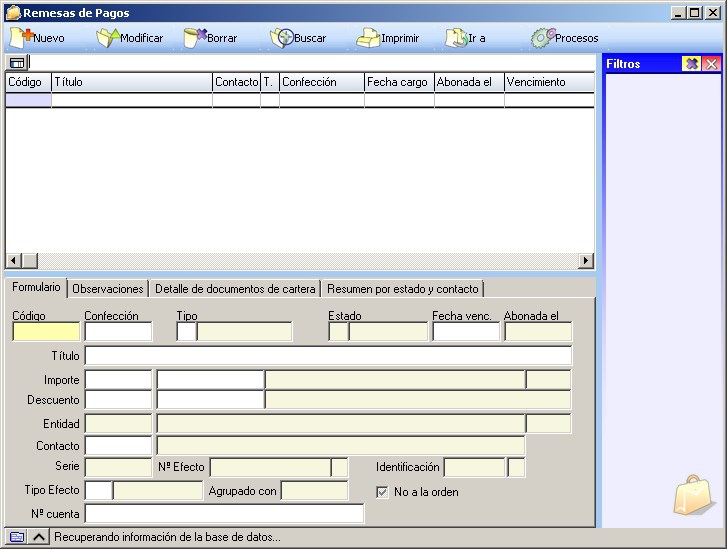The height and width of the screenshot is (549, 727).
Task: Click the second Importe amount field
Action: [x=210, y=380]
